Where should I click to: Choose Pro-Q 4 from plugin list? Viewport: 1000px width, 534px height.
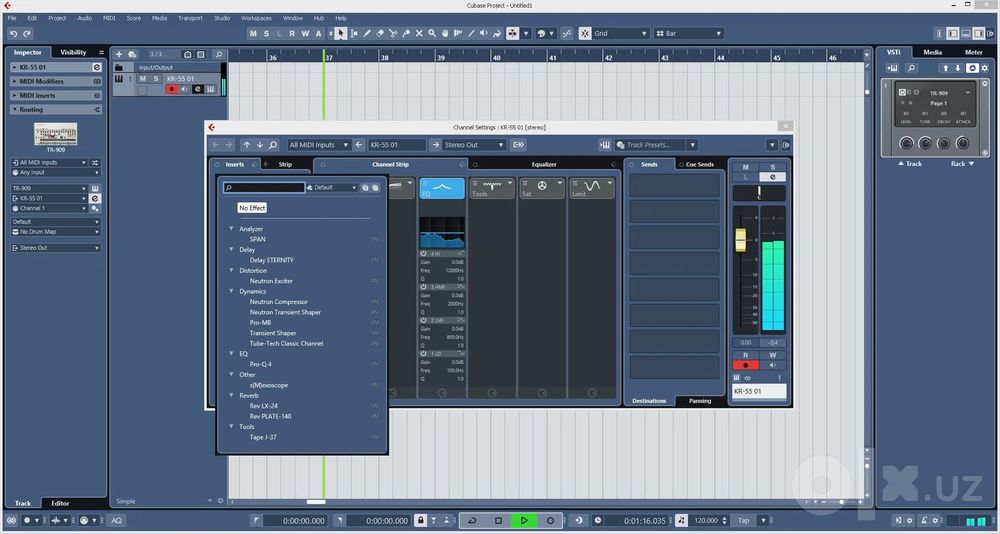(260, 364)
